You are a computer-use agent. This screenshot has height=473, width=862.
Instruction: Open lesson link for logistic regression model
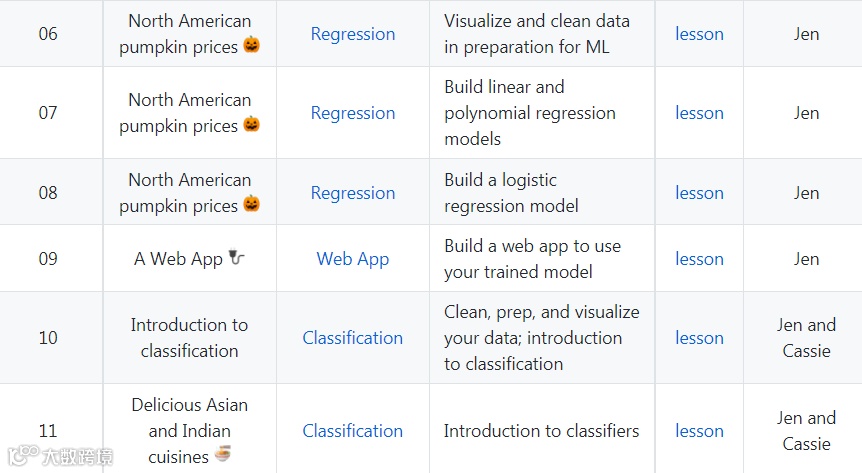coord(699,193)
